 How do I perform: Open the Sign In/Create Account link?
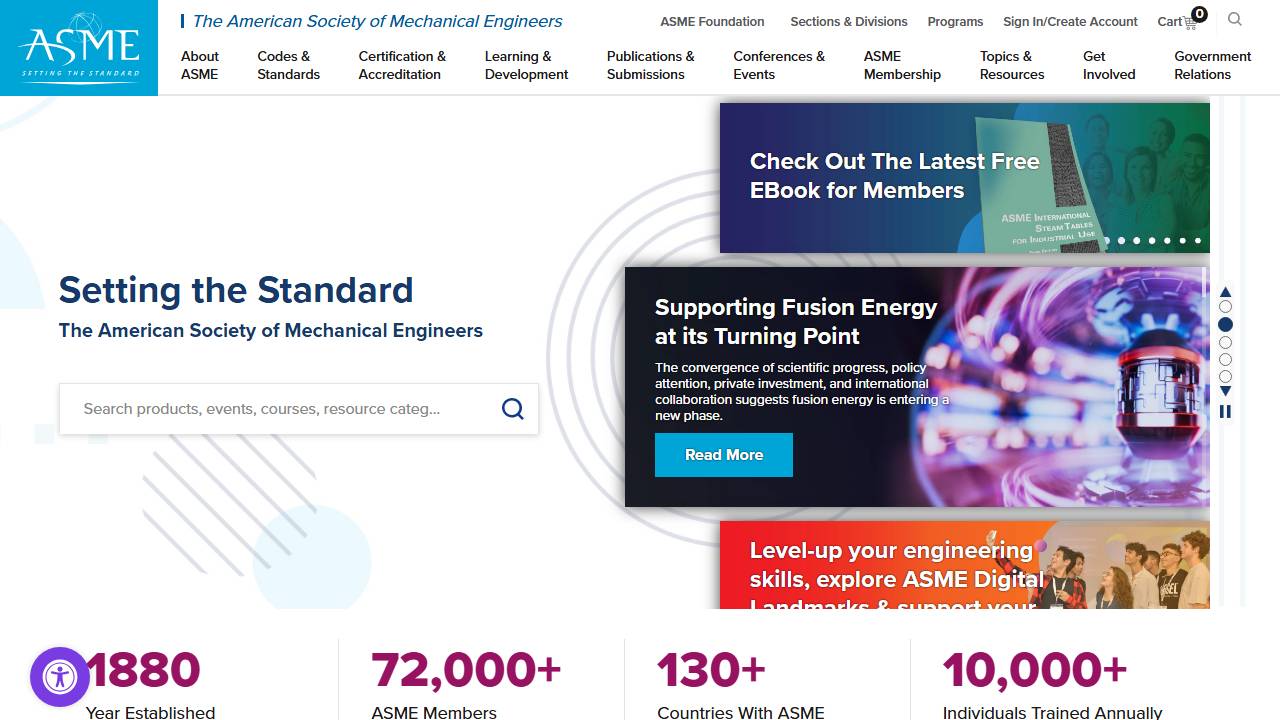coord(1070,21)
